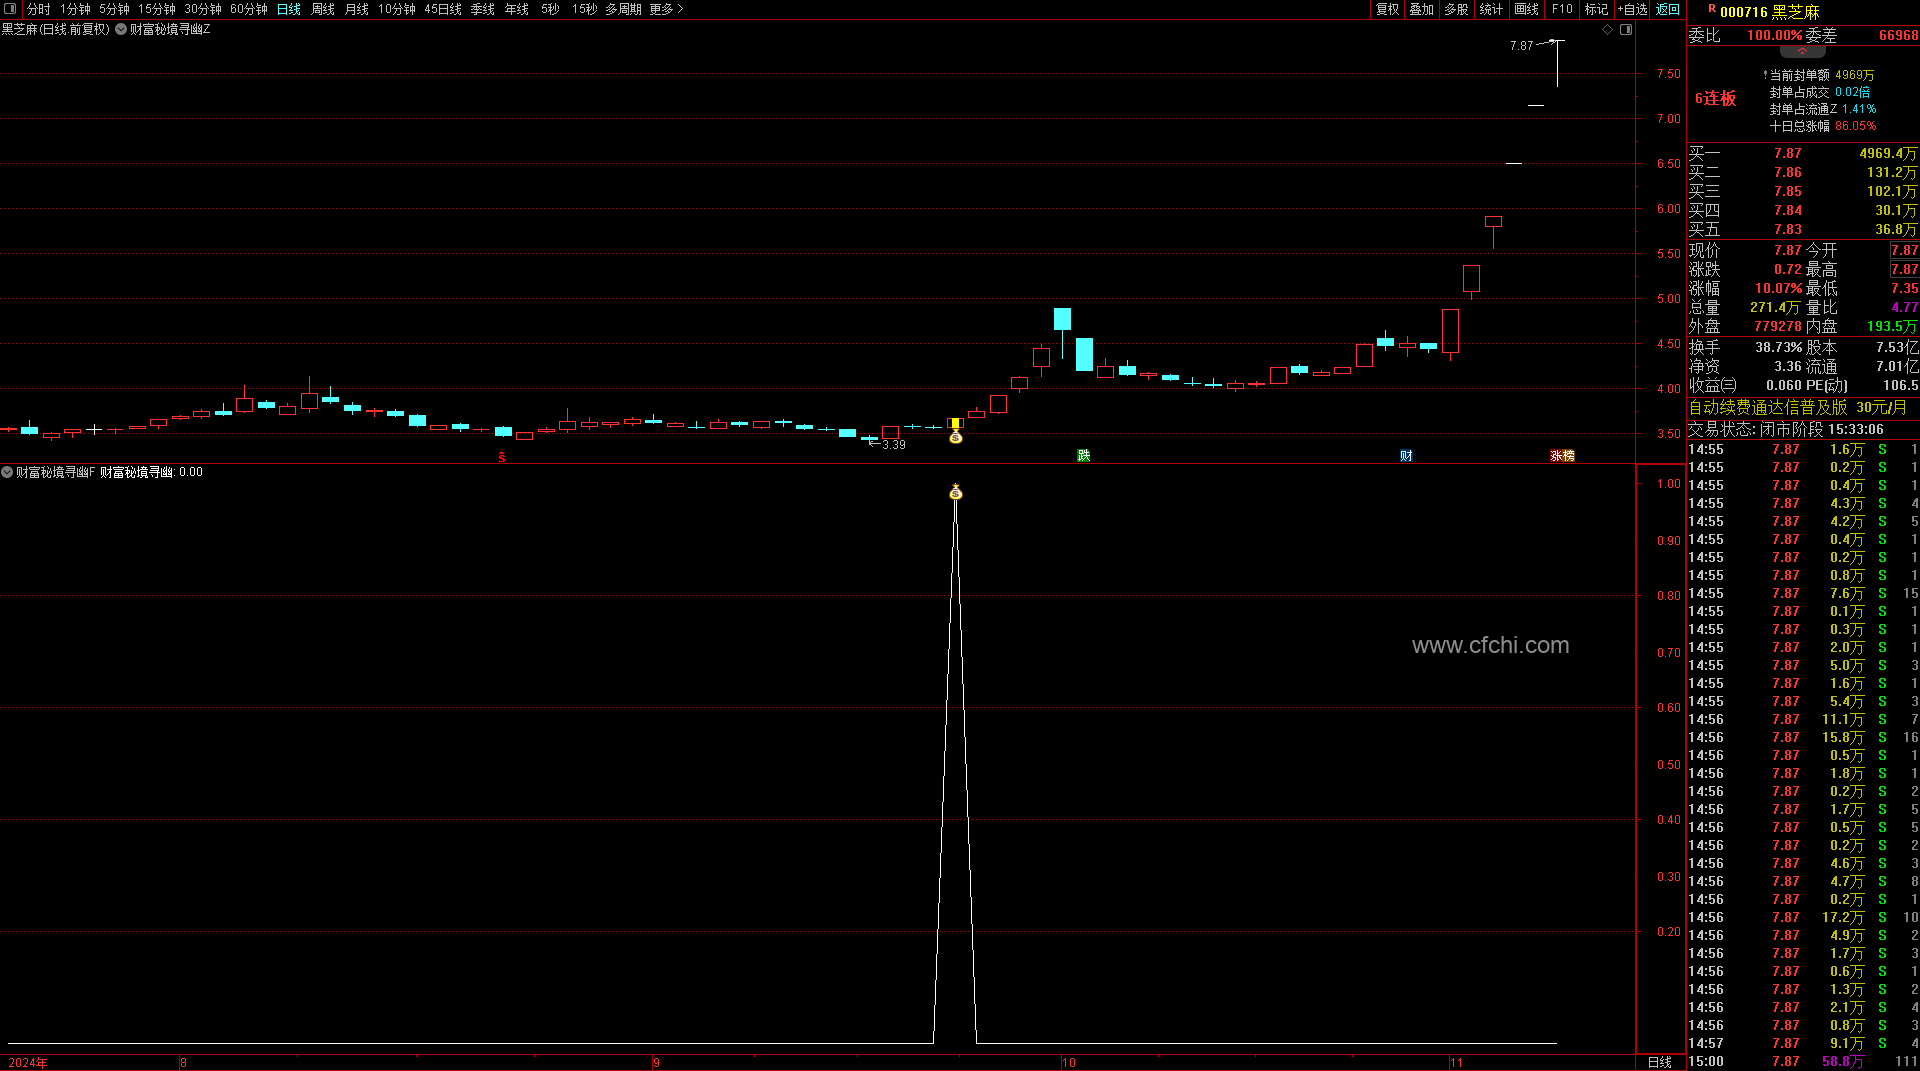Open the F10 company info
This screenshot has height=1071, width=1920.
click(1562, 9)
